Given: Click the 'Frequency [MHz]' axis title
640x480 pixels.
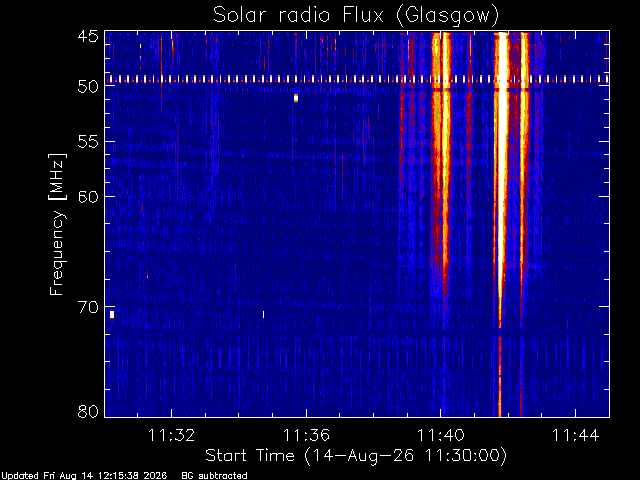Looking at the screenshot, I should coord(57,224).
